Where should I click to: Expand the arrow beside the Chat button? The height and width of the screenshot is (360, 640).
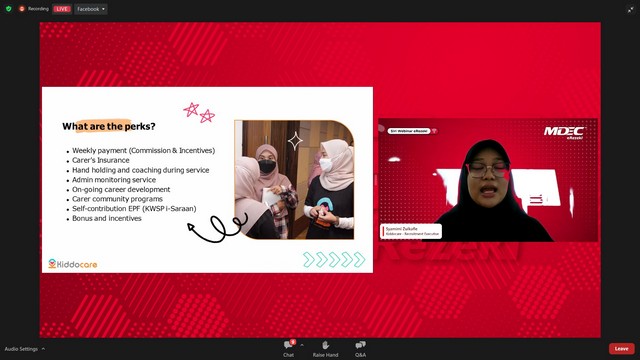[302, 345]
